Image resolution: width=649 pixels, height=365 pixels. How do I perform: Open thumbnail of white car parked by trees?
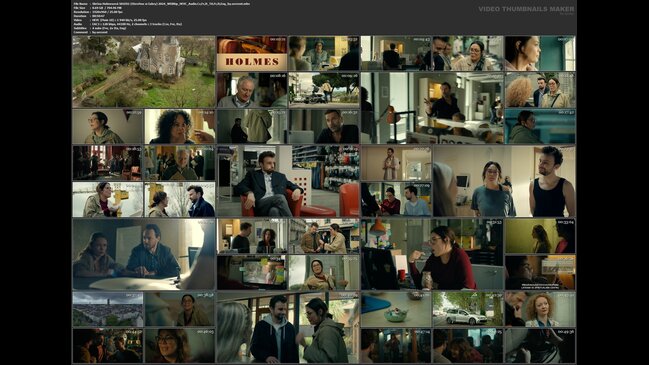tap(468, 309)
